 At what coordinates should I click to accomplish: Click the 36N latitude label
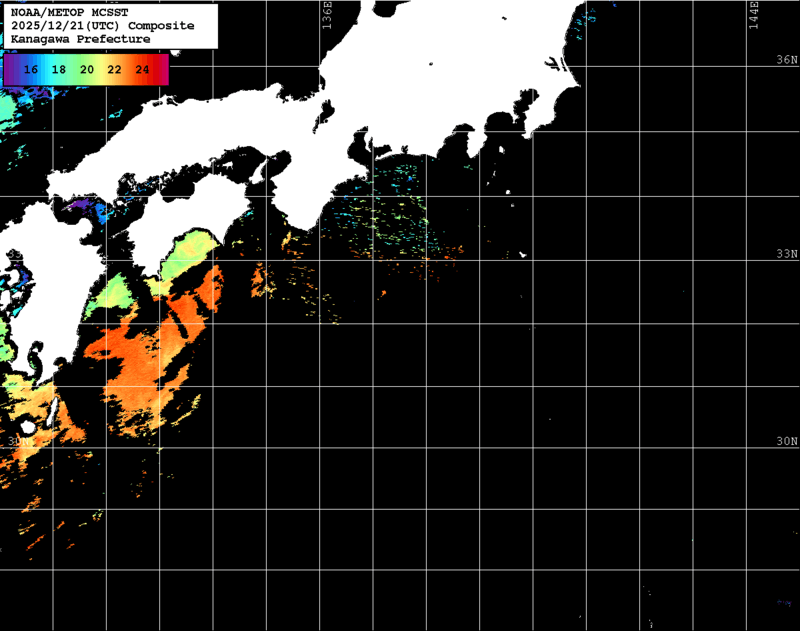click(787, 61)
